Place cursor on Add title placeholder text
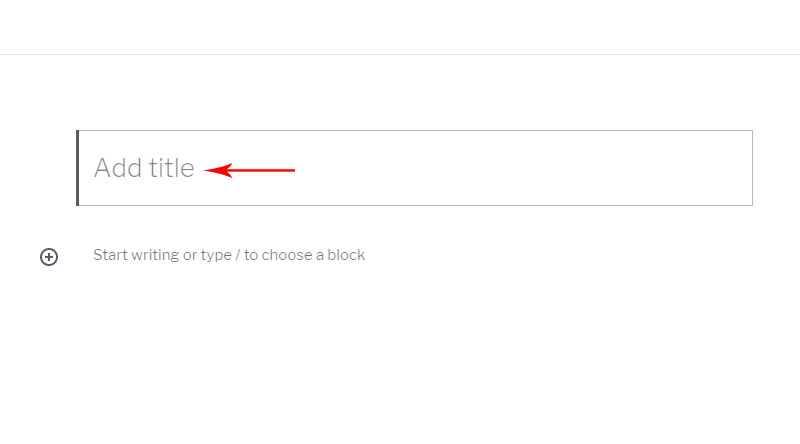Image resolution: width=800 pixels, height=444 pixels. tap(144, 168)
